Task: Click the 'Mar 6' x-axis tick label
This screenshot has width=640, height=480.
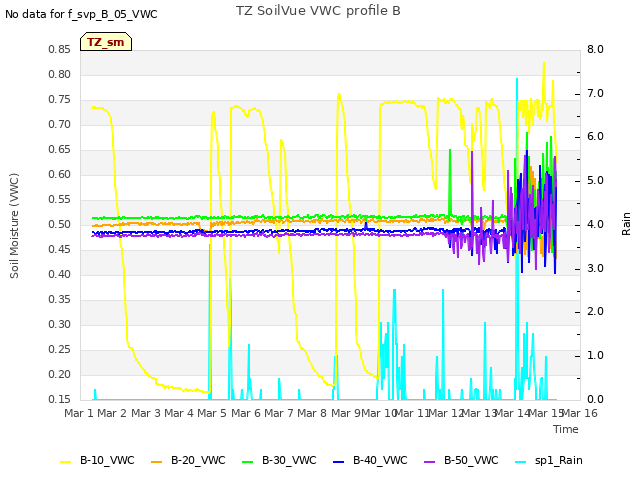Action: click(x=246, y=413)
